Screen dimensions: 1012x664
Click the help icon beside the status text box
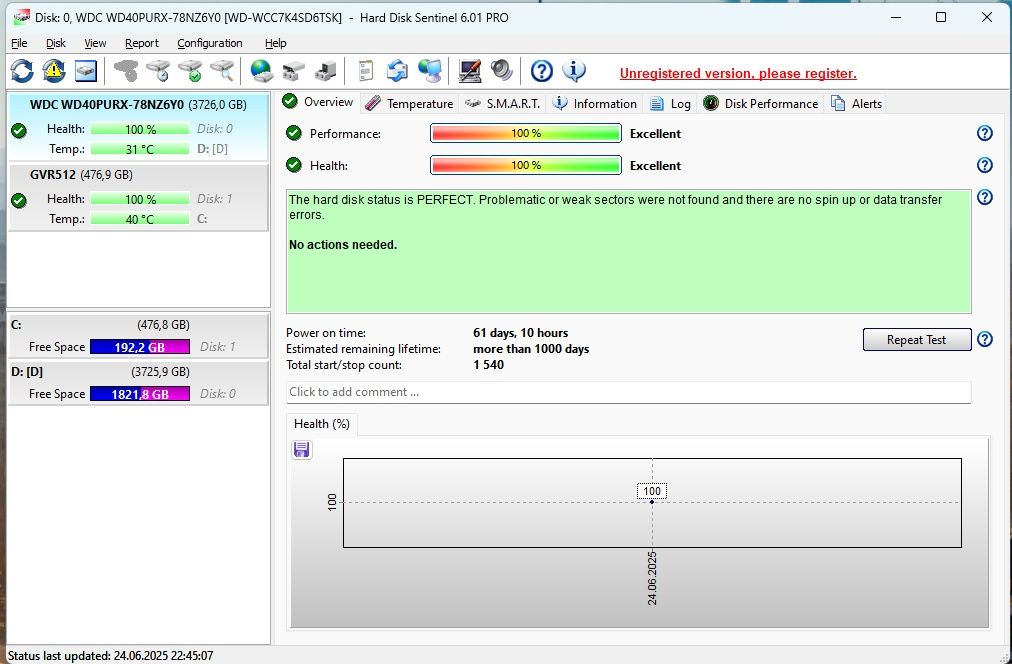coord(984,197)
